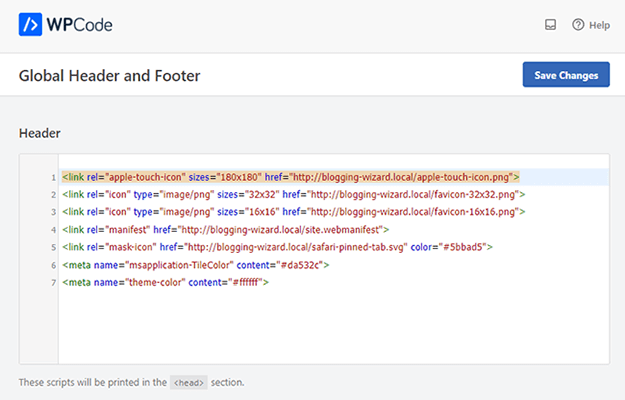The width and height of the screenshot is (625, 400).
Task: Click the Save Changes button
Action: coord(565,75)
